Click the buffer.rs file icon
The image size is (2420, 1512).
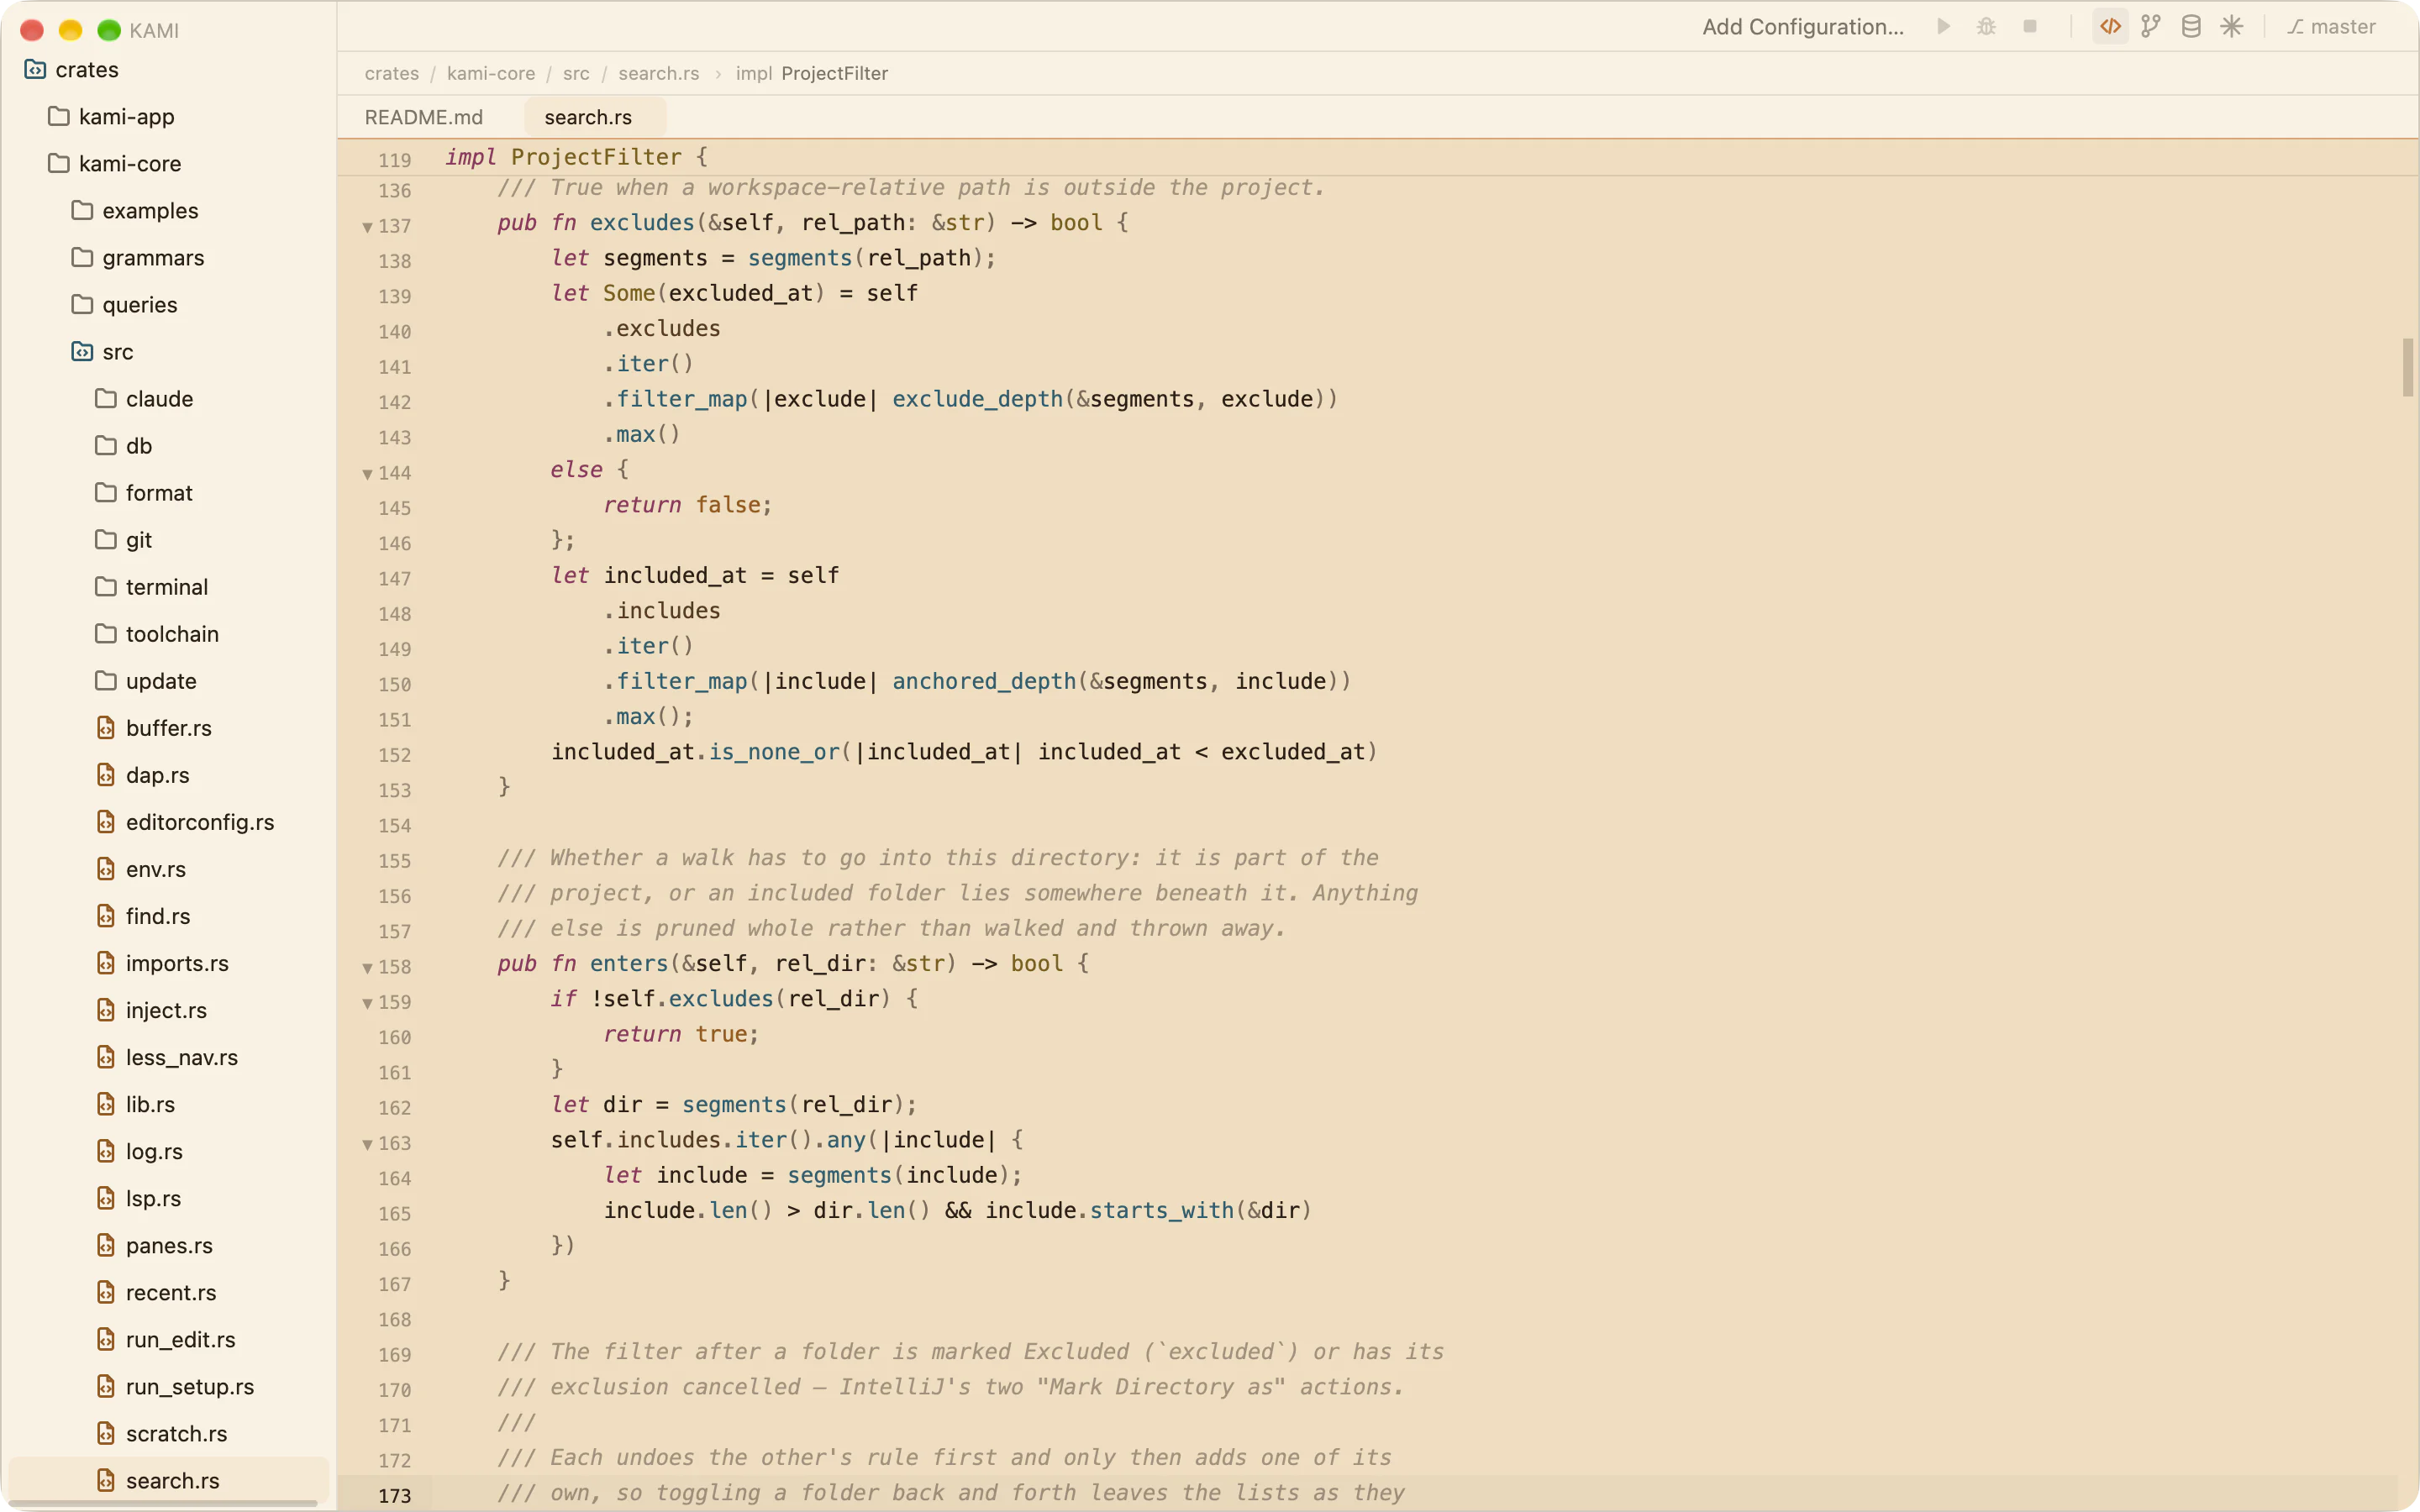tap(106, 728)
